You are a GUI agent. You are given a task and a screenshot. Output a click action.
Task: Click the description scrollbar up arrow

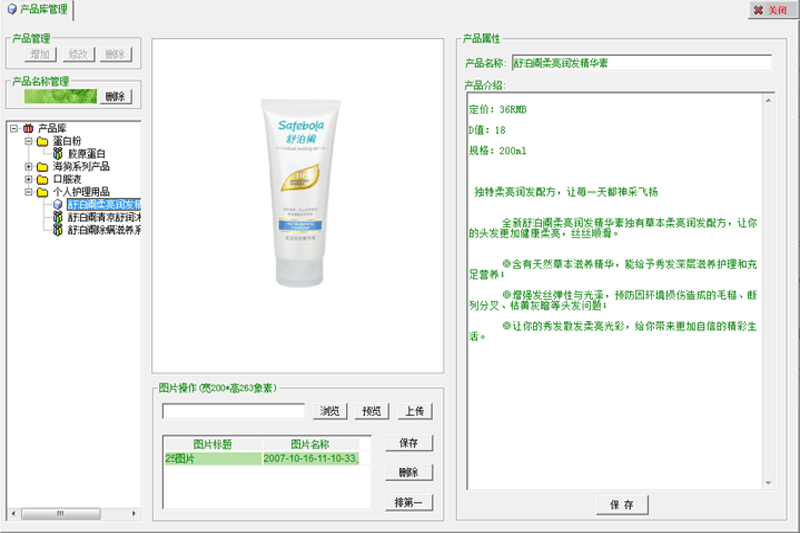pos(768,100)
